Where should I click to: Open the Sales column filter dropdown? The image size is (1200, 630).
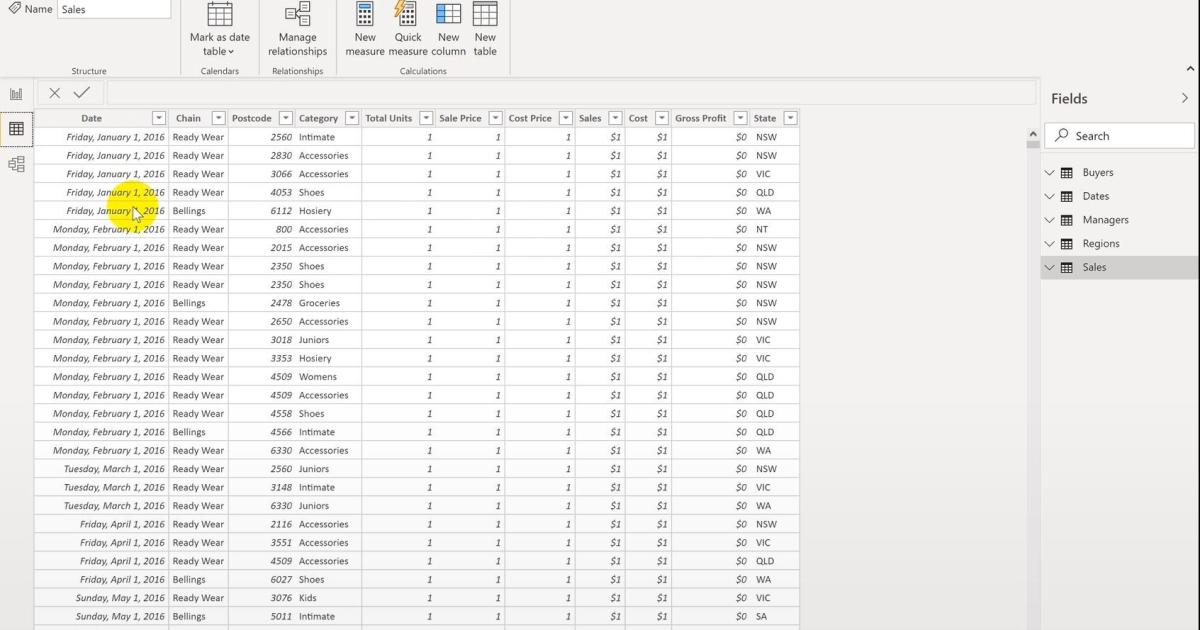[615, 118]
